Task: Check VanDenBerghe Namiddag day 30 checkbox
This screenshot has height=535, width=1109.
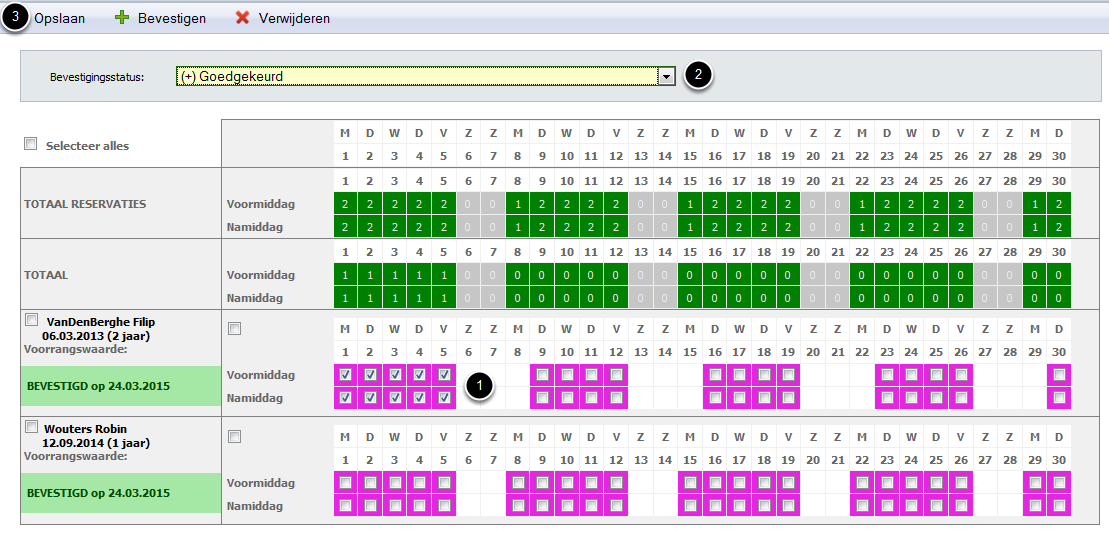Action: [x=1059, y=398]
